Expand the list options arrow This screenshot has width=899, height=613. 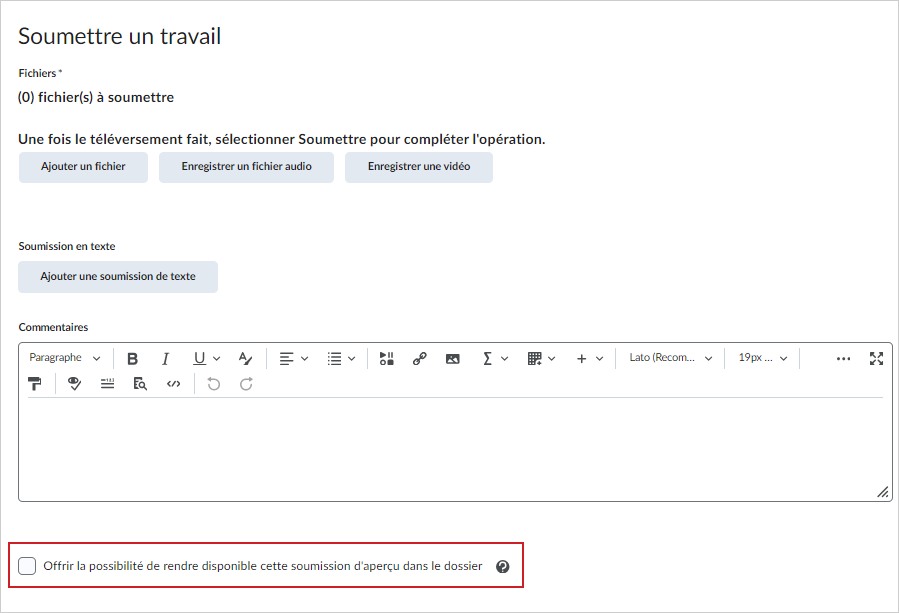pyautogui.click(x=351, y=358)
